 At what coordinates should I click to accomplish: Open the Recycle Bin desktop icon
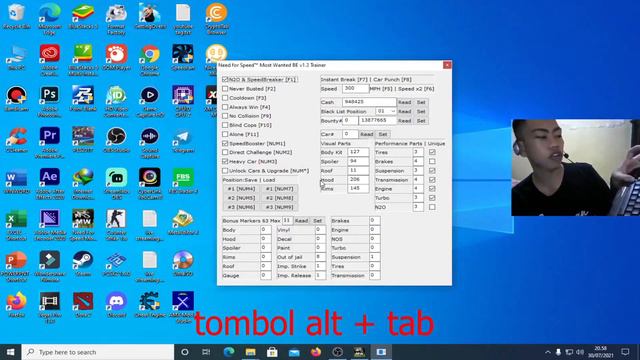coord(16,16)
